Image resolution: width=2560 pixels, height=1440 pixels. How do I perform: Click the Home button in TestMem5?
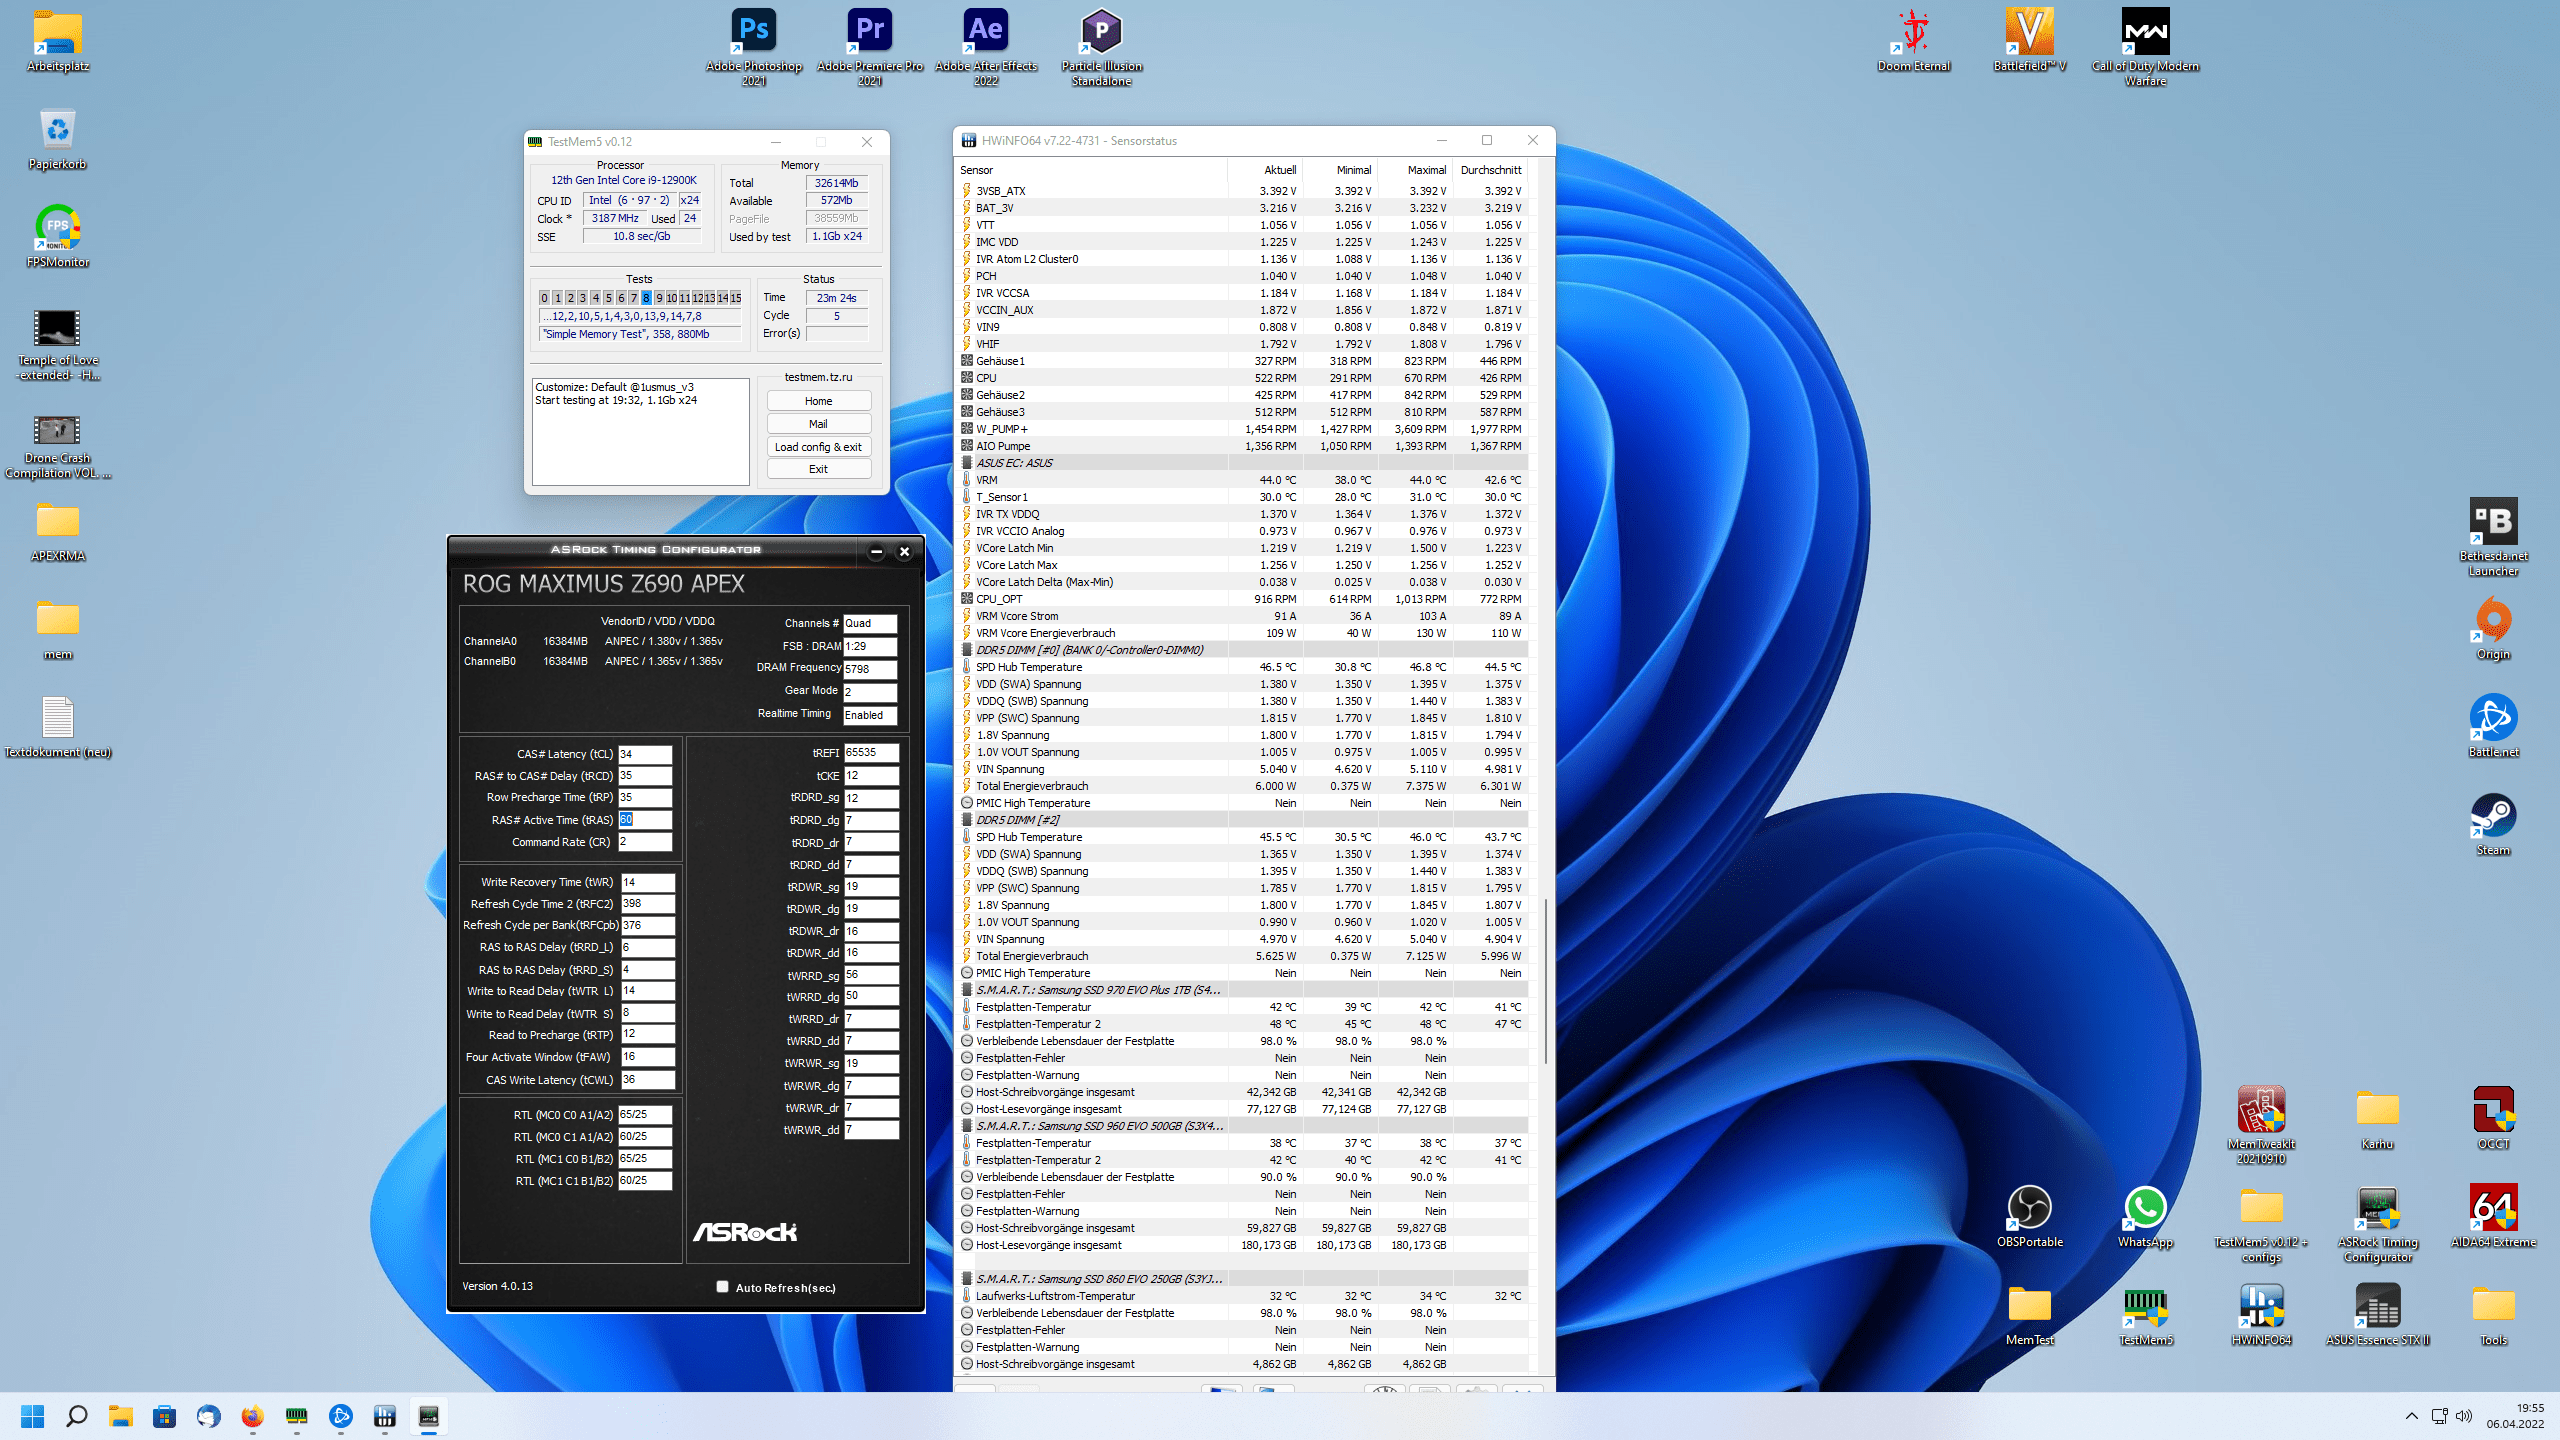[818, 401]
